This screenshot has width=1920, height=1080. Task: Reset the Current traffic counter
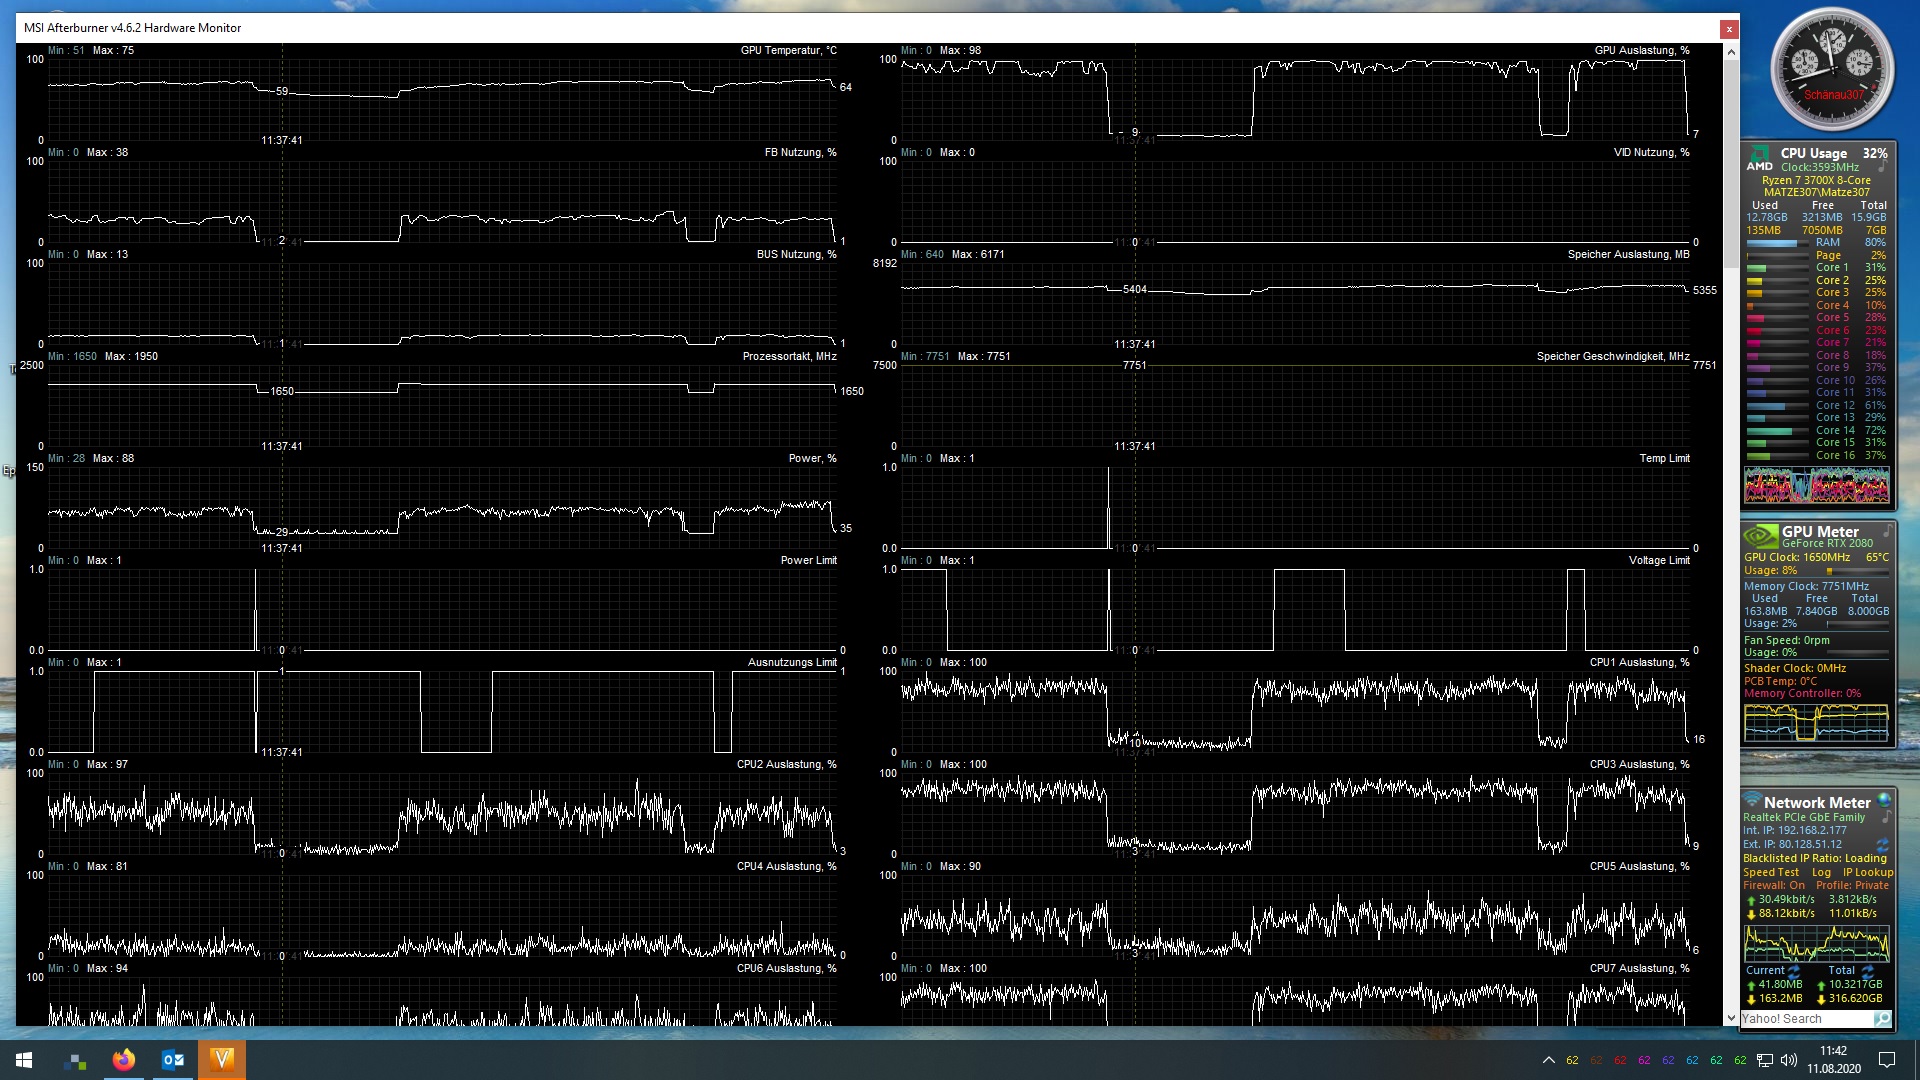tap(1794, 971)
